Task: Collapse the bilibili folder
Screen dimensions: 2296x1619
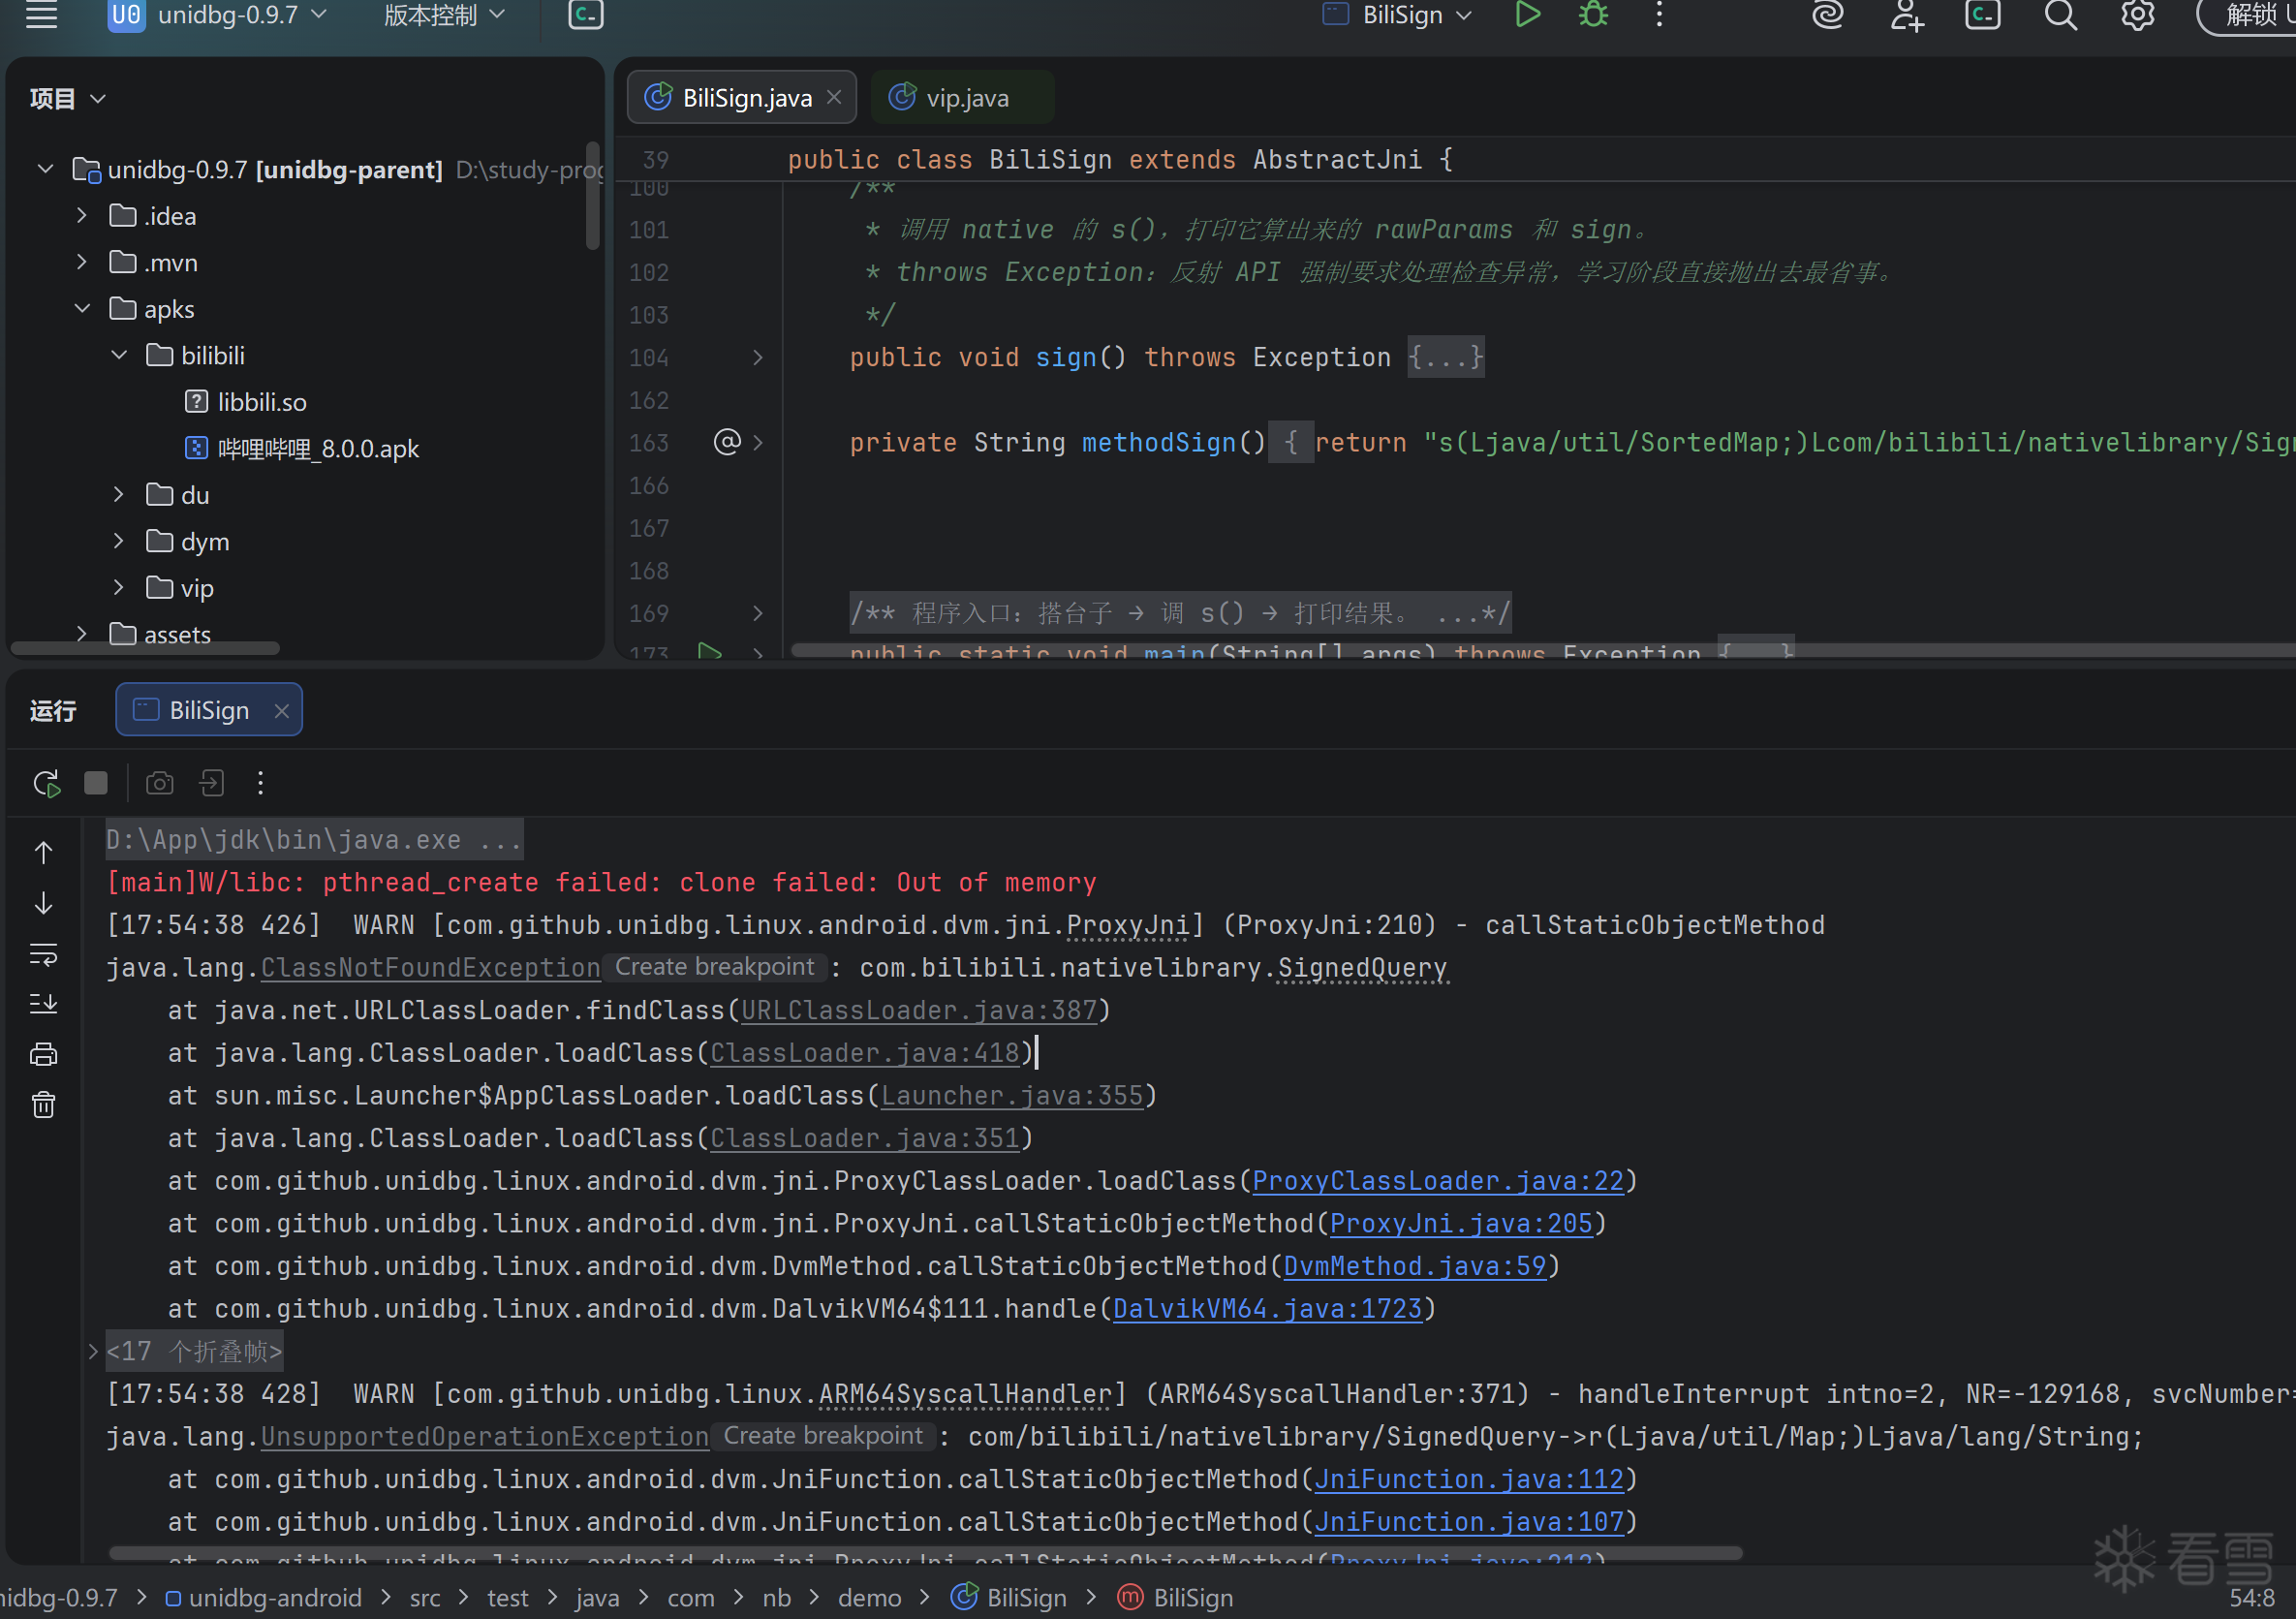Action: click(x=119, y=355)
